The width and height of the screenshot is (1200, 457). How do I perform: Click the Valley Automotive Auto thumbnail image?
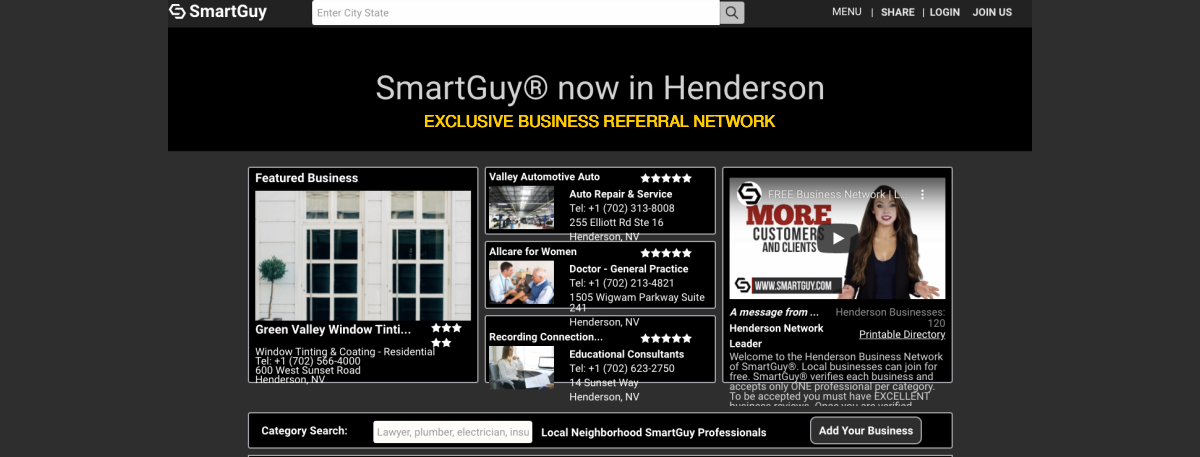[x=521, y=207]
